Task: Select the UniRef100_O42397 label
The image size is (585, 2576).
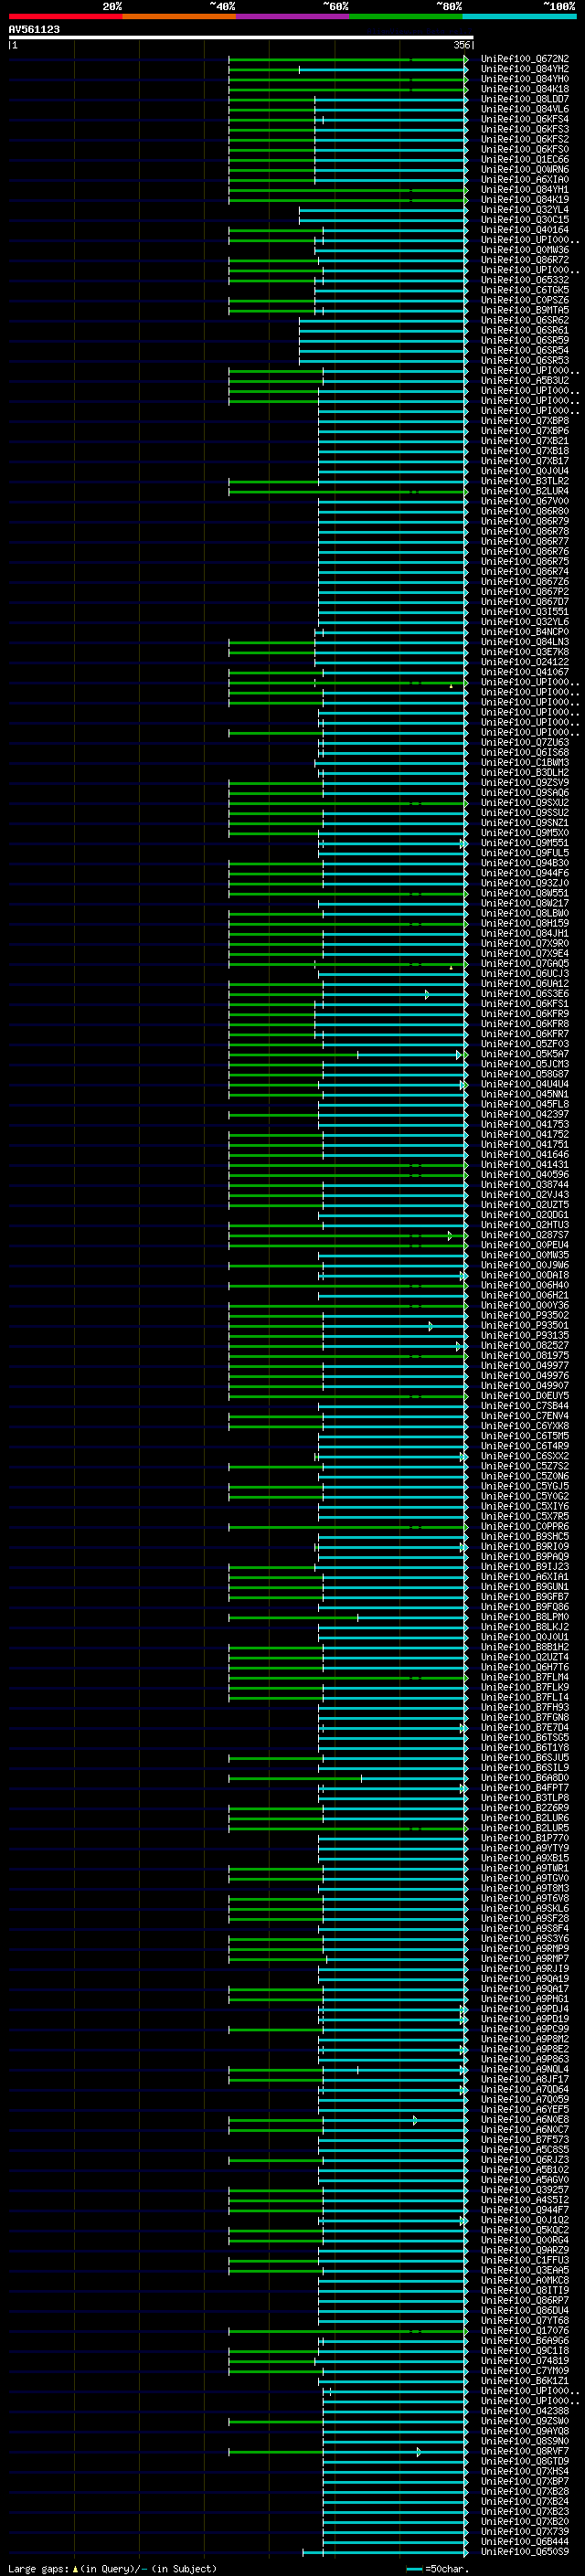Action: [525, 1114]
